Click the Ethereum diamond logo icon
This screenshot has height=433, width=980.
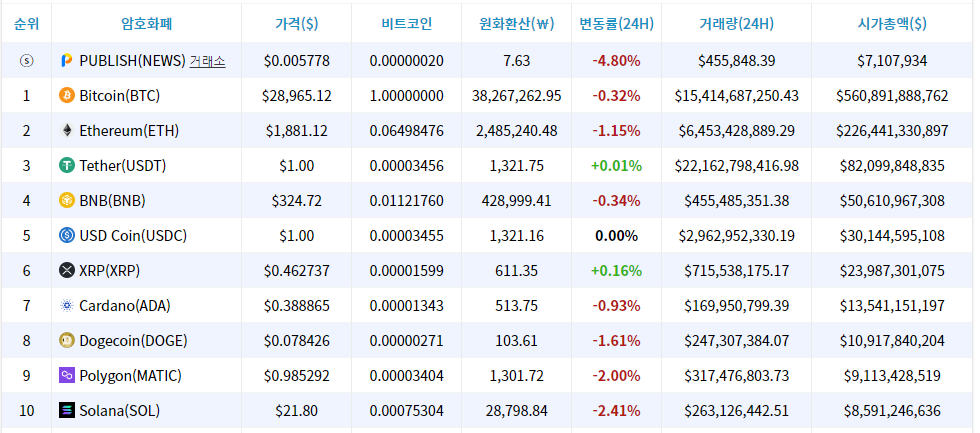pos(66,131)
